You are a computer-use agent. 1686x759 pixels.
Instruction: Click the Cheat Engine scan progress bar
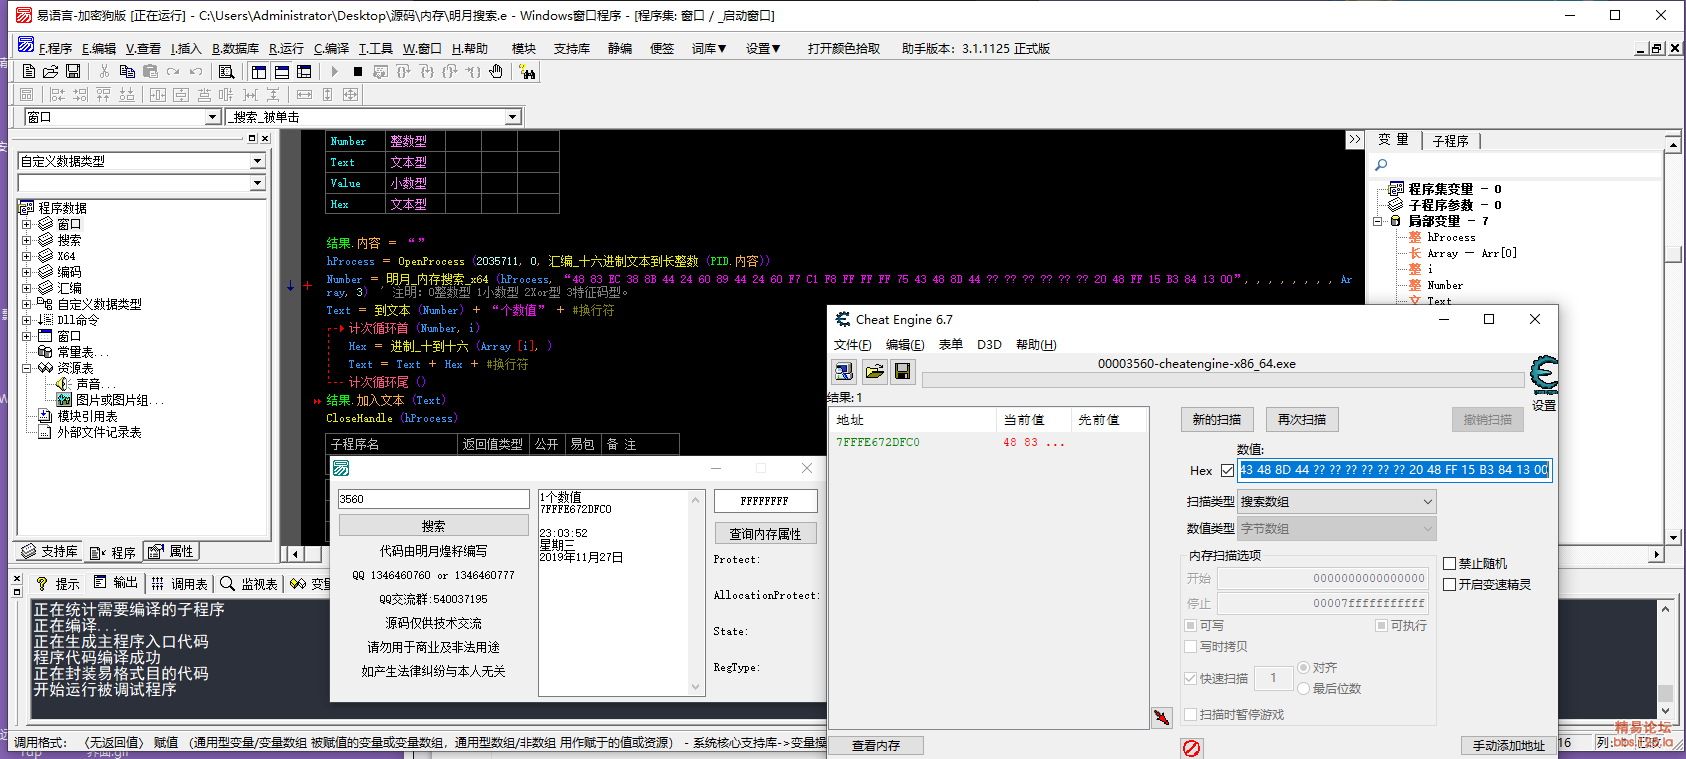[1222, 380]
